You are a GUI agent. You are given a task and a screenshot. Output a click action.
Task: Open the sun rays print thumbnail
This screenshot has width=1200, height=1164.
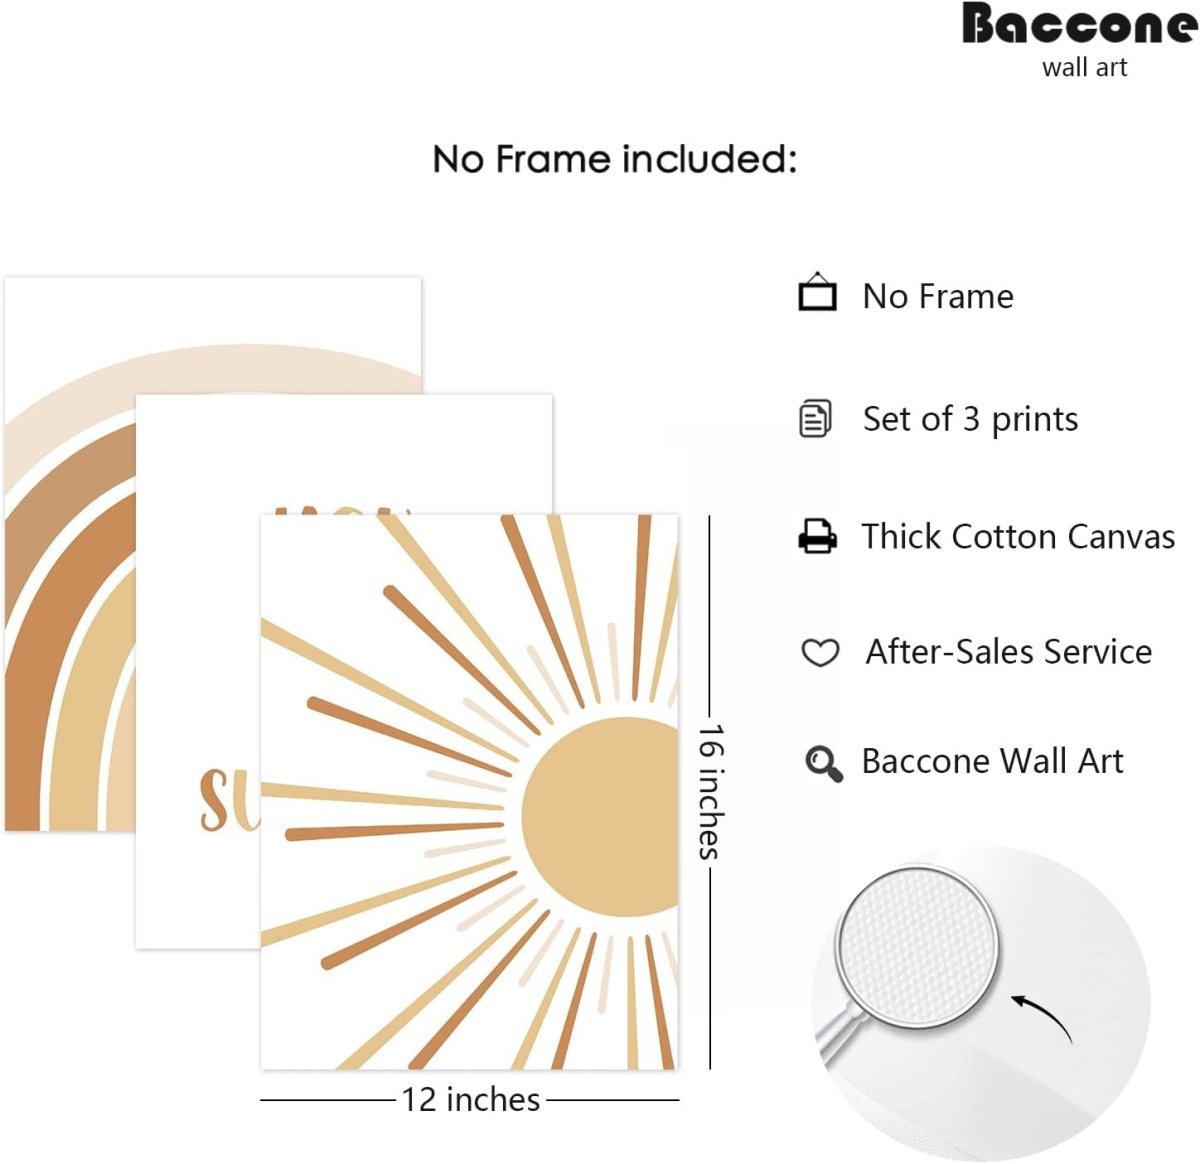click(x=469, y=791)
